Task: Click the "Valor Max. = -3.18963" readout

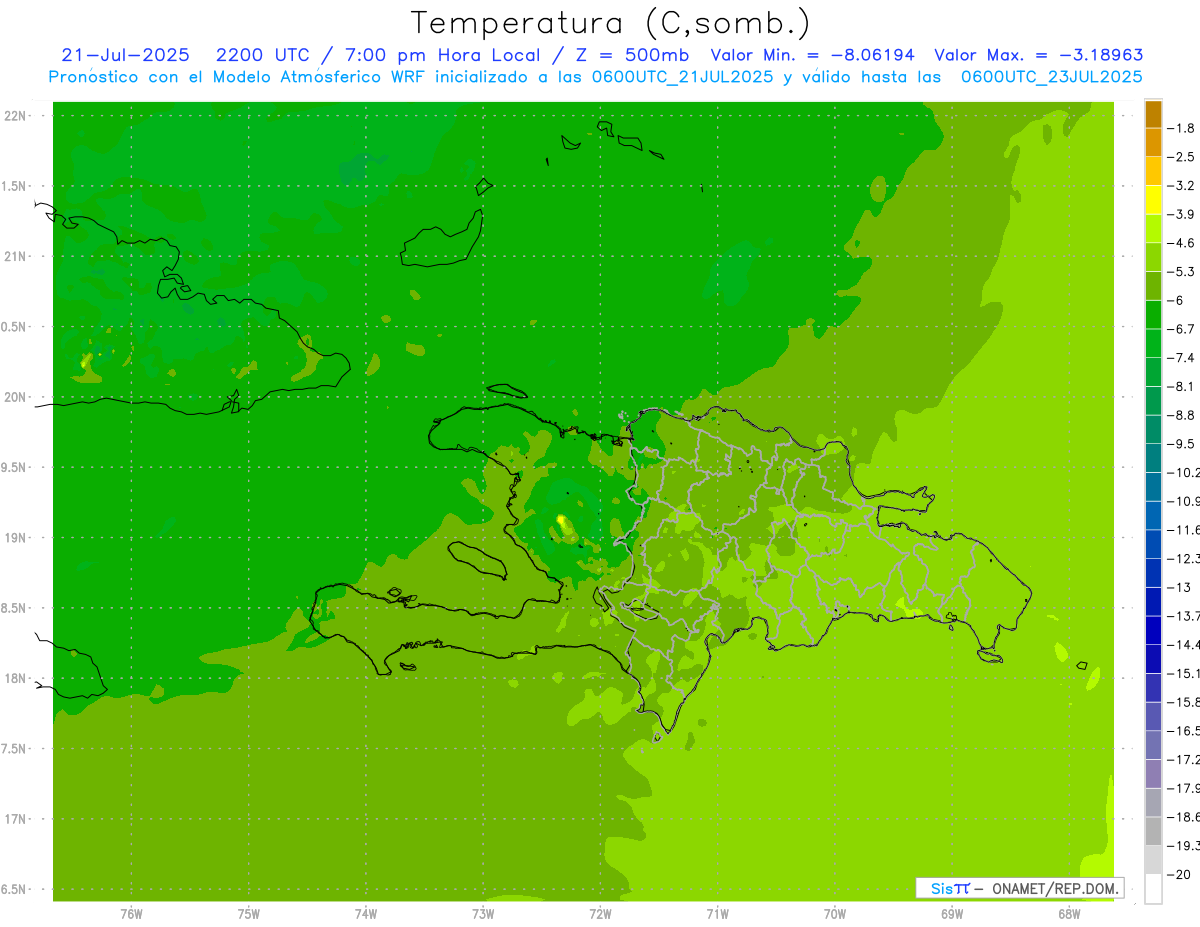Action: click(1038, 55)
